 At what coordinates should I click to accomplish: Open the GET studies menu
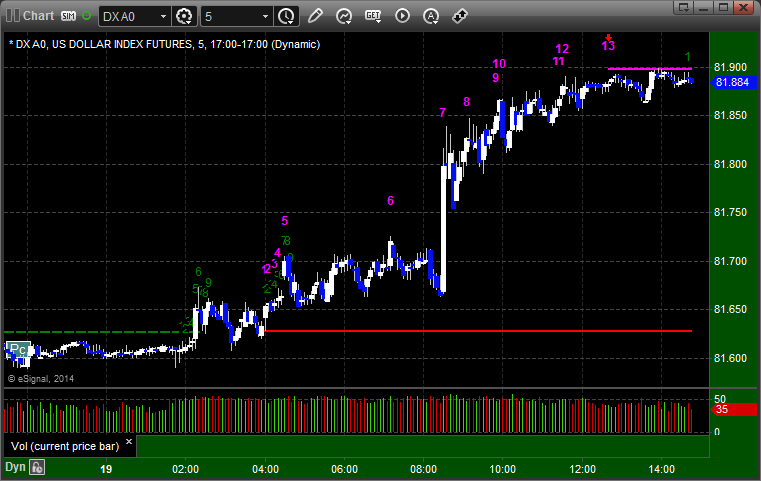(x=373, y=17)
